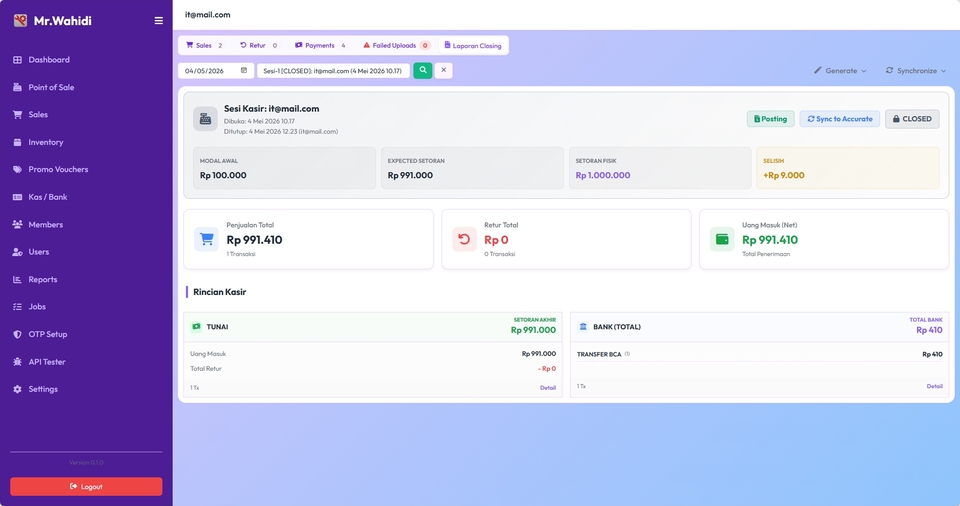Expand the Synchronize dropdown
Viewport: 960px width, 506px height.
tap(916, 70)
